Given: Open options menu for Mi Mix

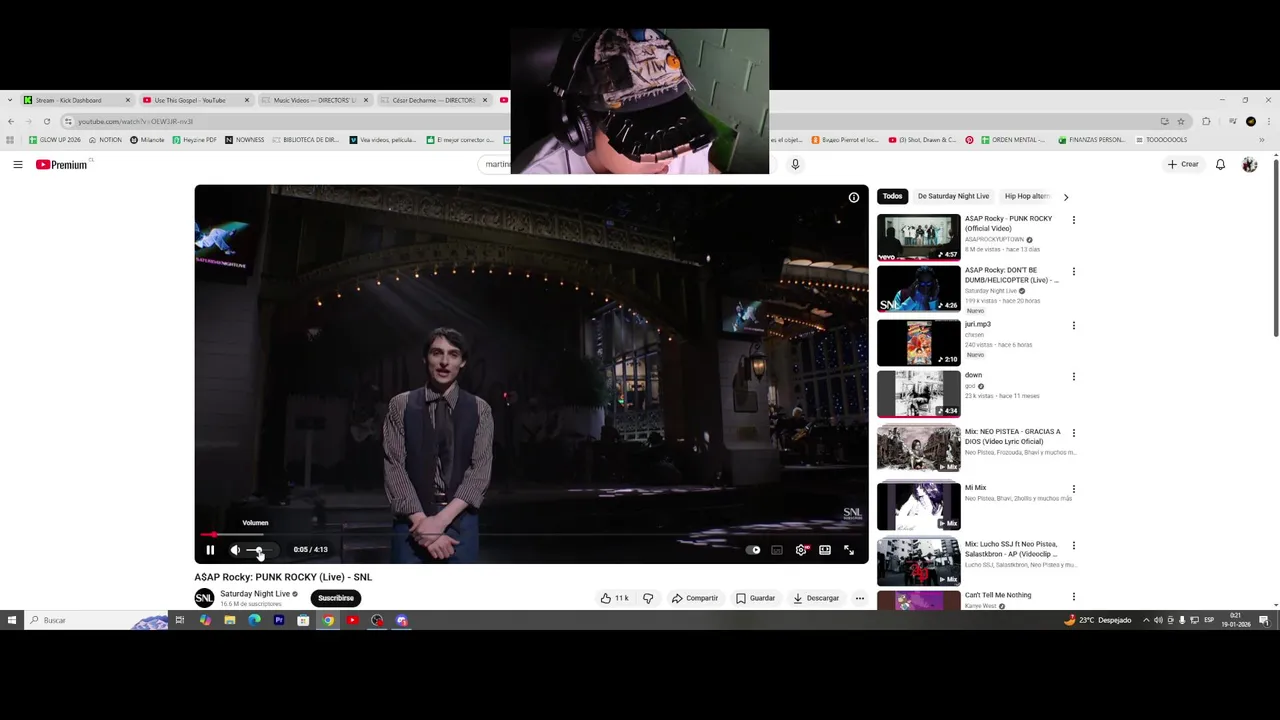Looking at the screenshot, I should 1074,489.
